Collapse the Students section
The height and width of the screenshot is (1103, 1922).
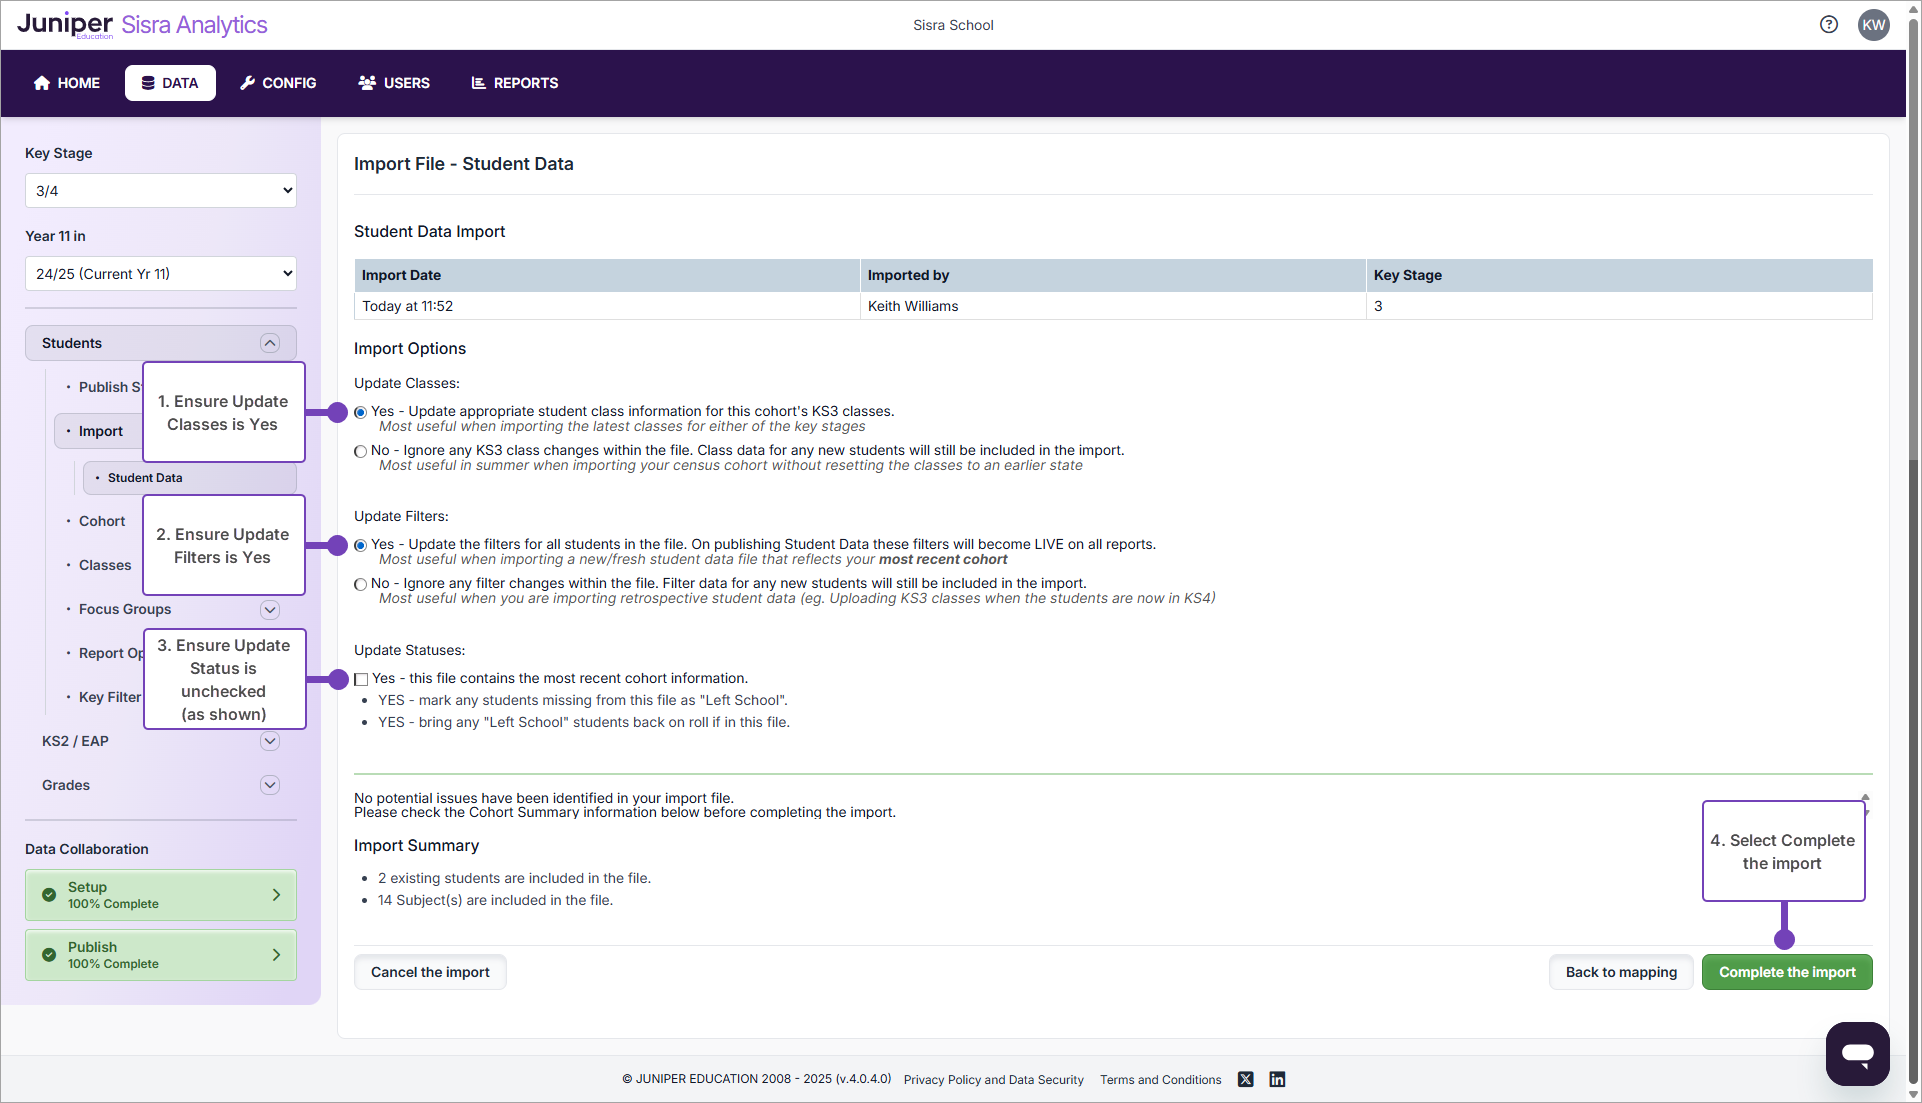click(269, 343)
